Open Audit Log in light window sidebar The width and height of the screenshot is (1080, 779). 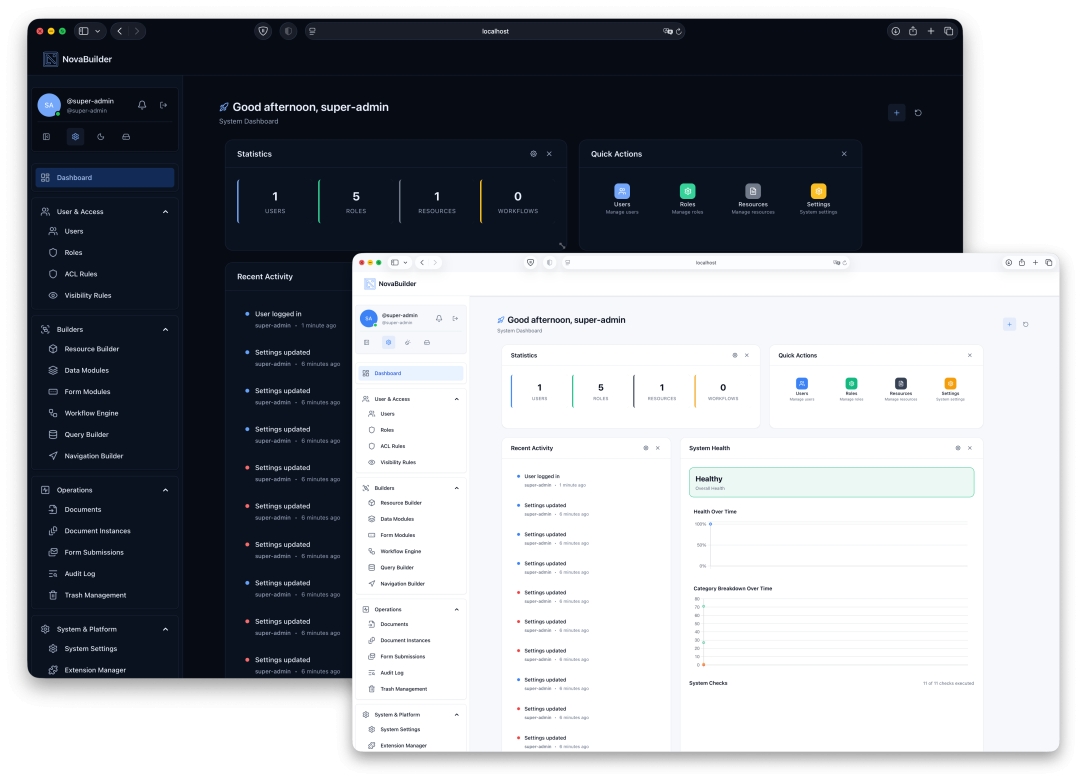(x=392, y=673)
